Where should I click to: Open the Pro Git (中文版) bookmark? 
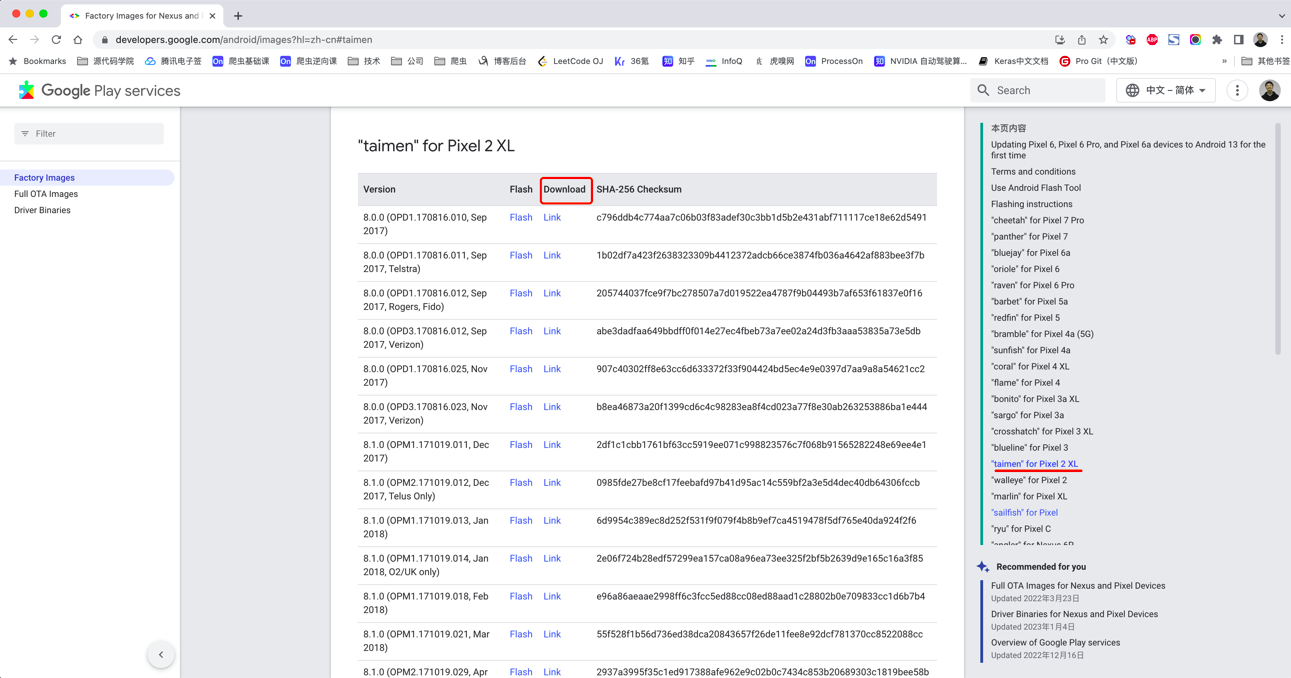(1098, 61)
